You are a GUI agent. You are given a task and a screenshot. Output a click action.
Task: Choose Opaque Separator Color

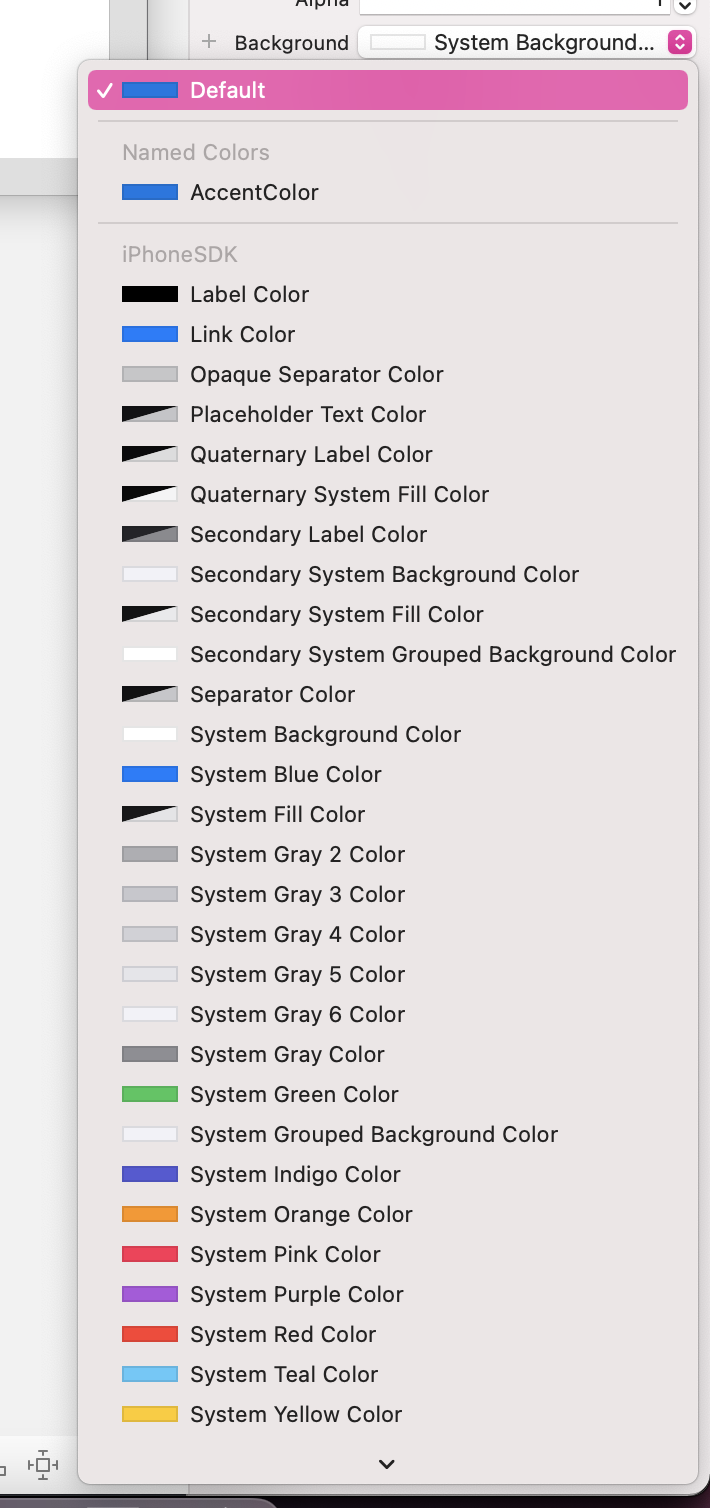coord(388,374)
